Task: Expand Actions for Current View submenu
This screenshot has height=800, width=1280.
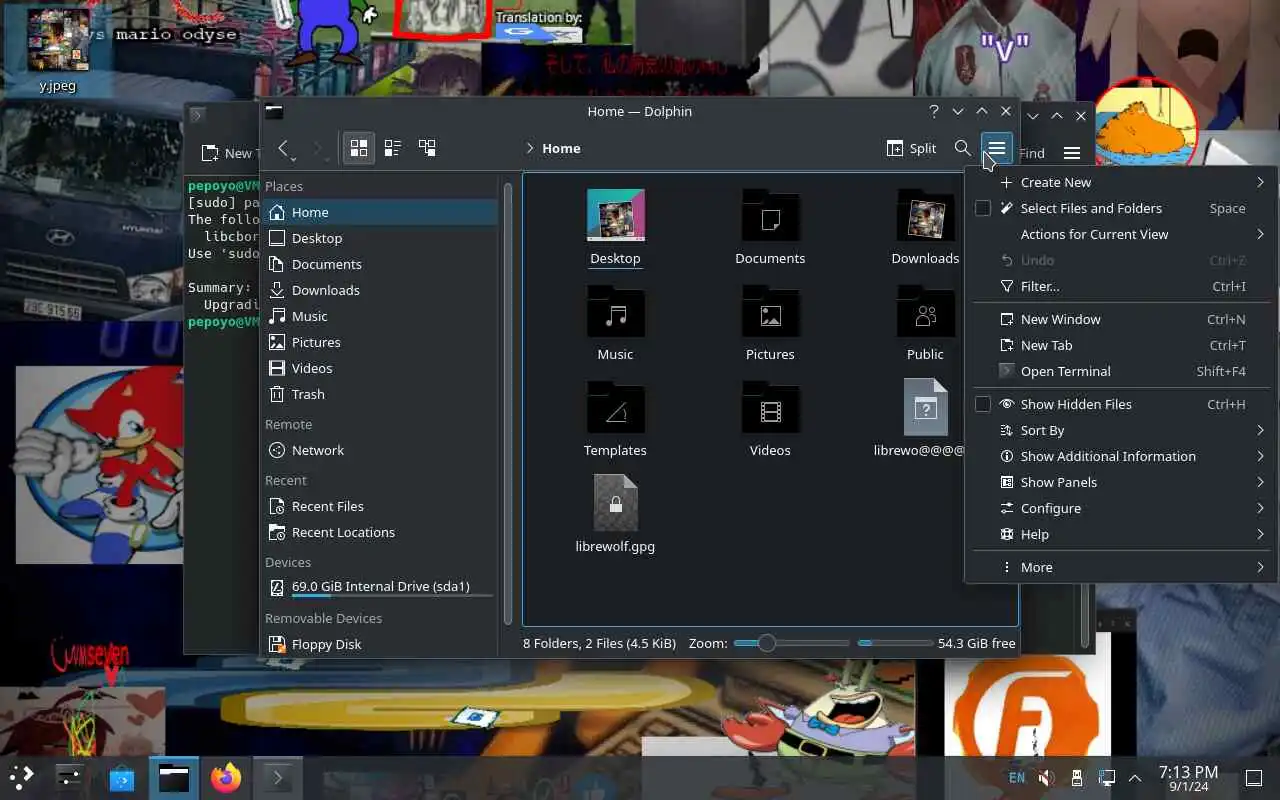Action: tap(1121, 234)
